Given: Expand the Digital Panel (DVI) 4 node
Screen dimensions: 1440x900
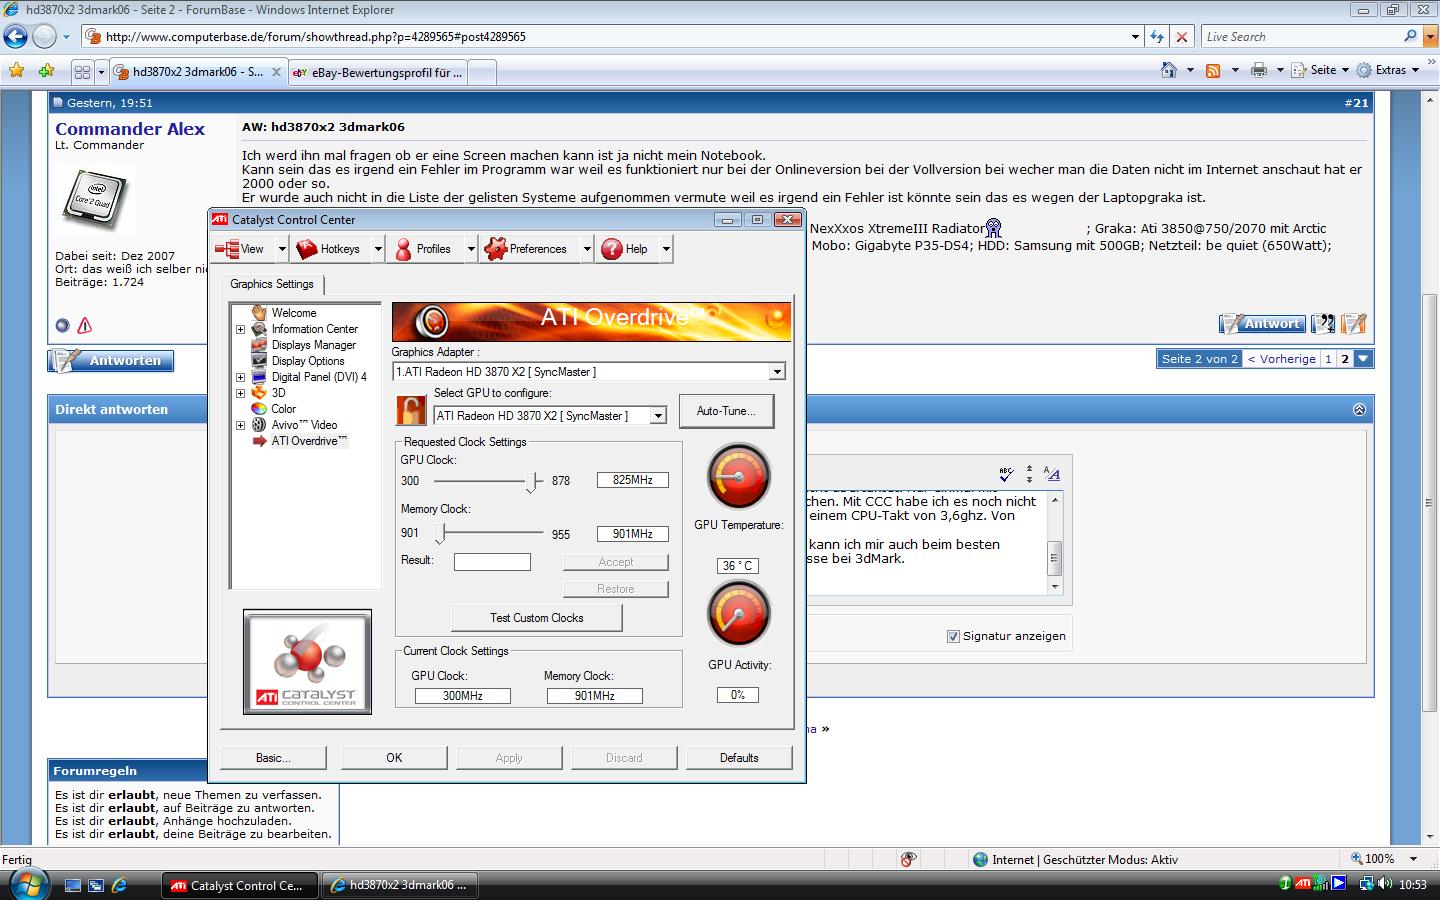Looking at the screenshot, I should (240, 377).
